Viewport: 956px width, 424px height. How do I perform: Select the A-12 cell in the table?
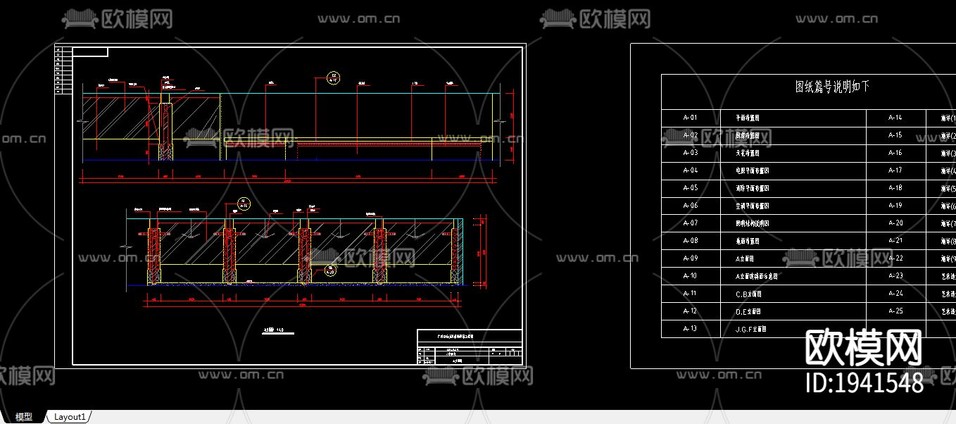[691, 311]
